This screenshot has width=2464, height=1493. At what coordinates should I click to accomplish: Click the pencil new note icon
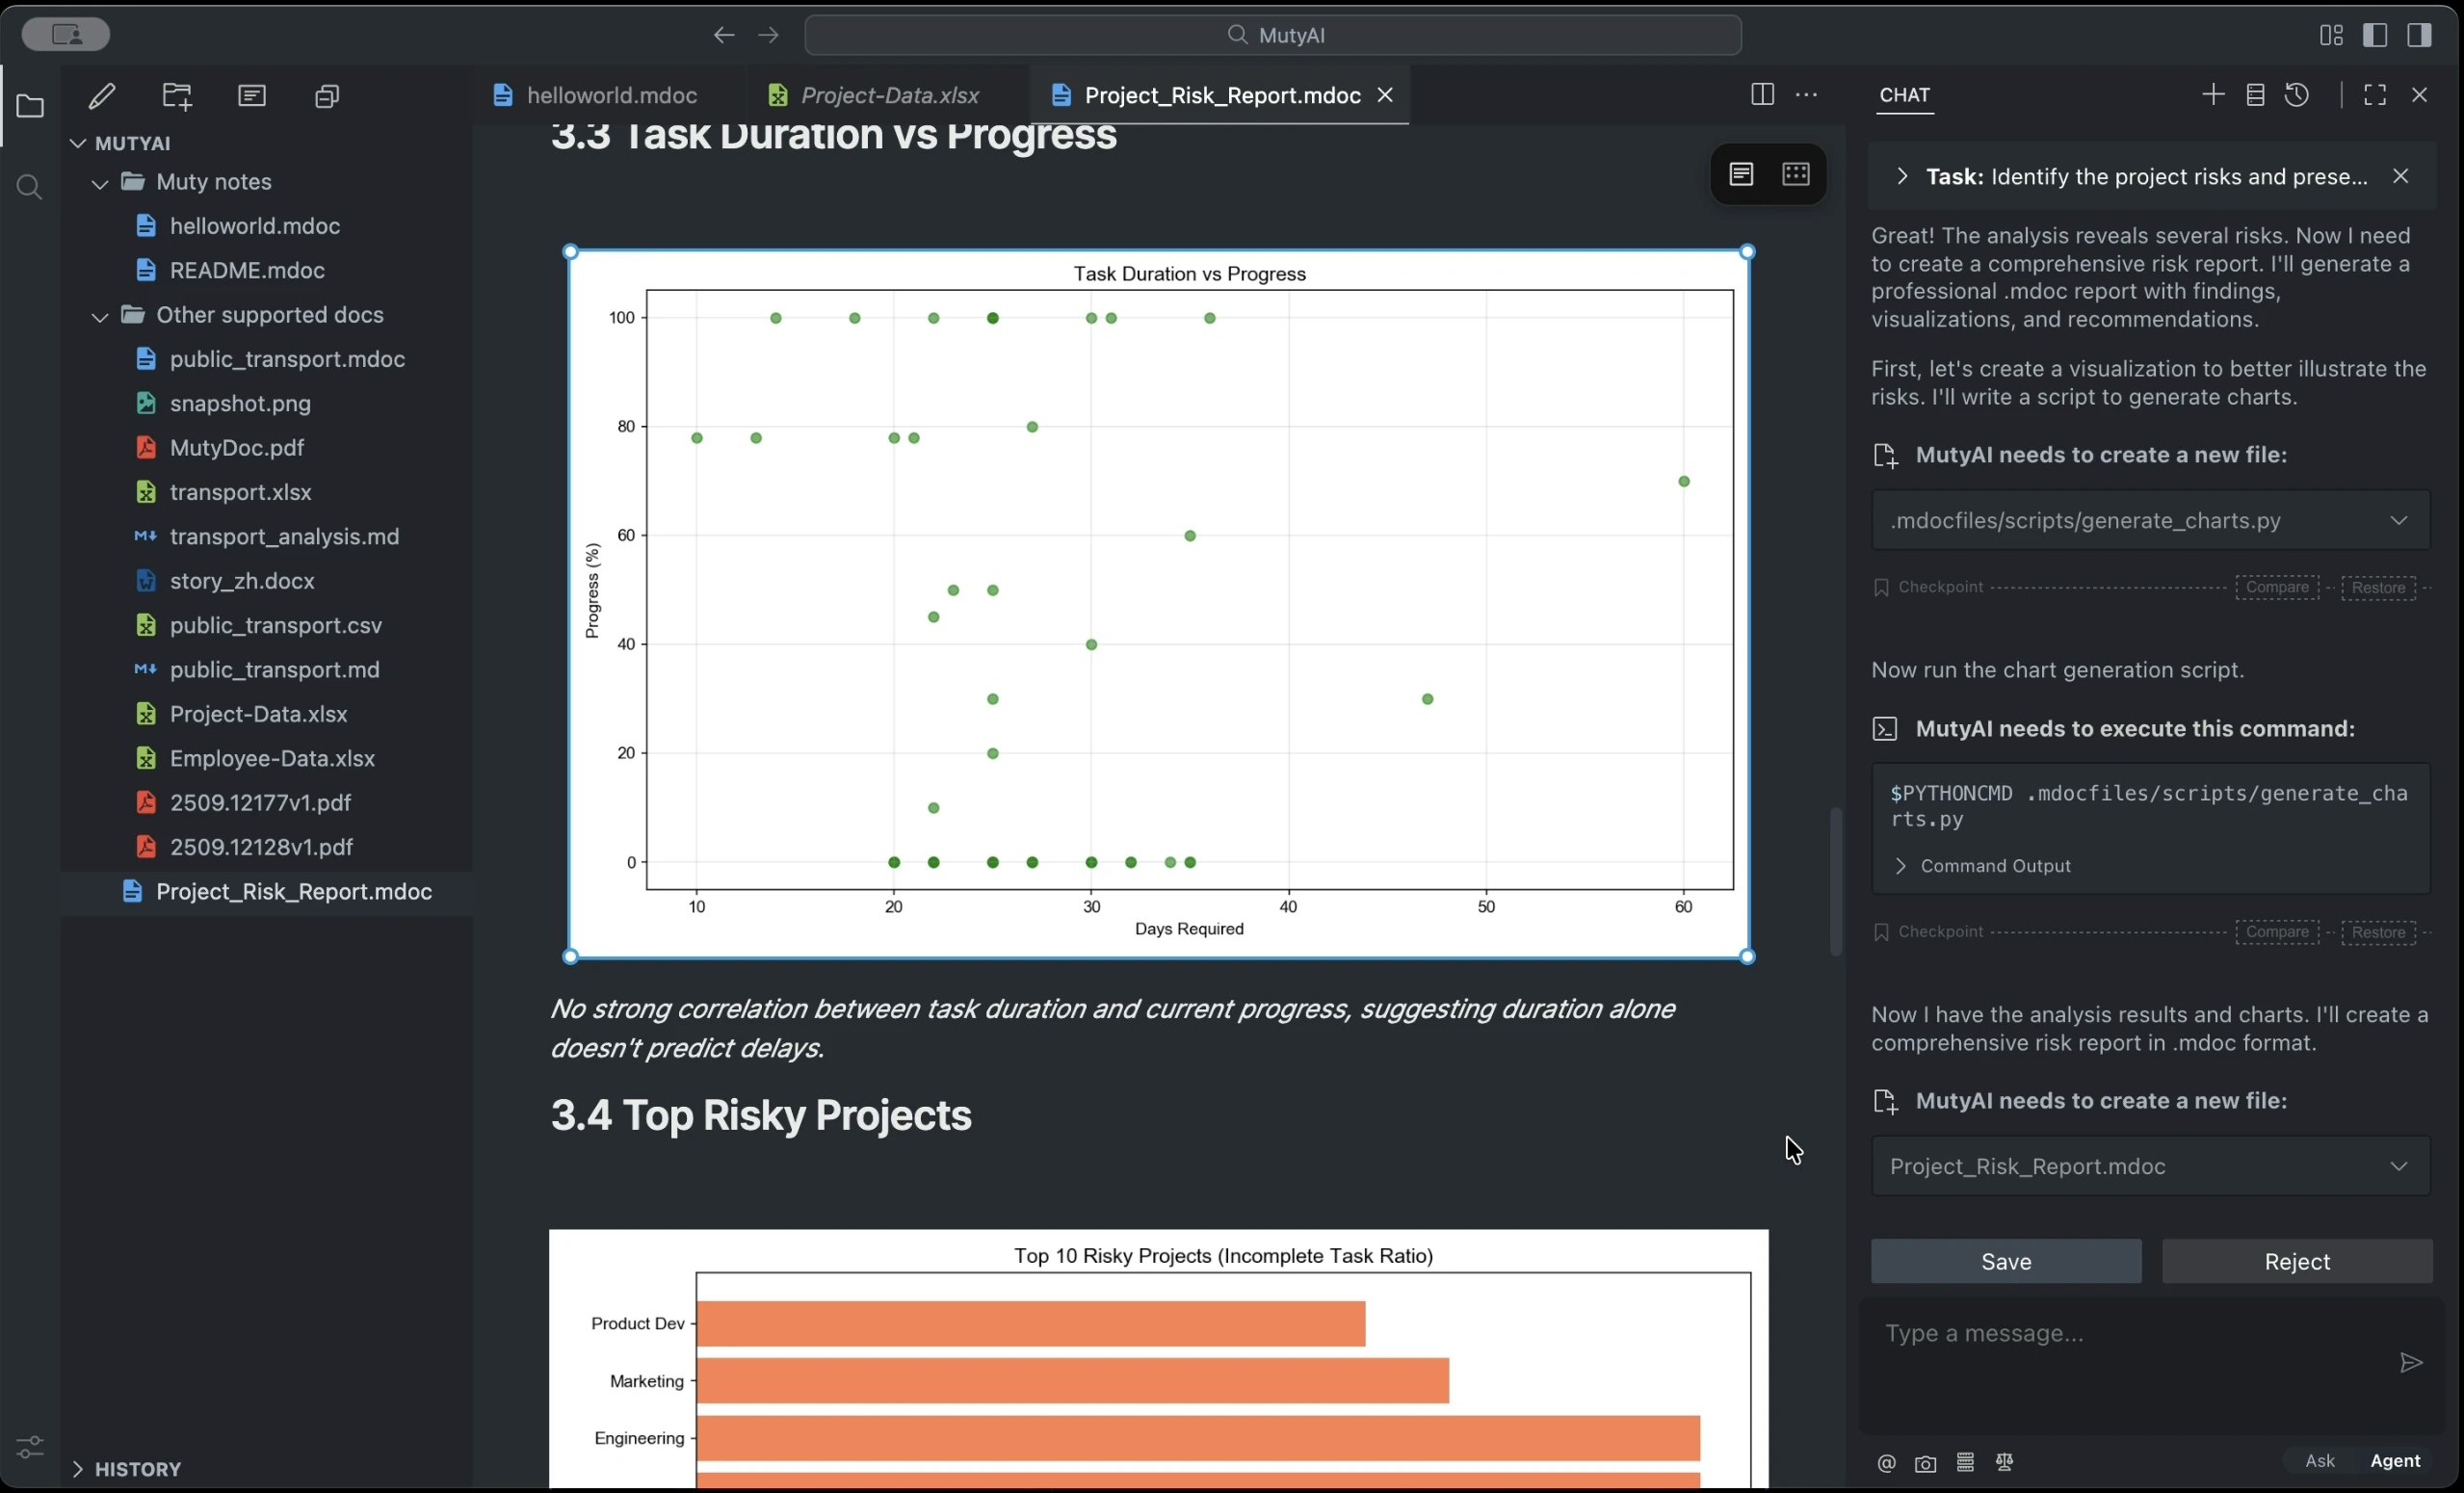[101, 95]
